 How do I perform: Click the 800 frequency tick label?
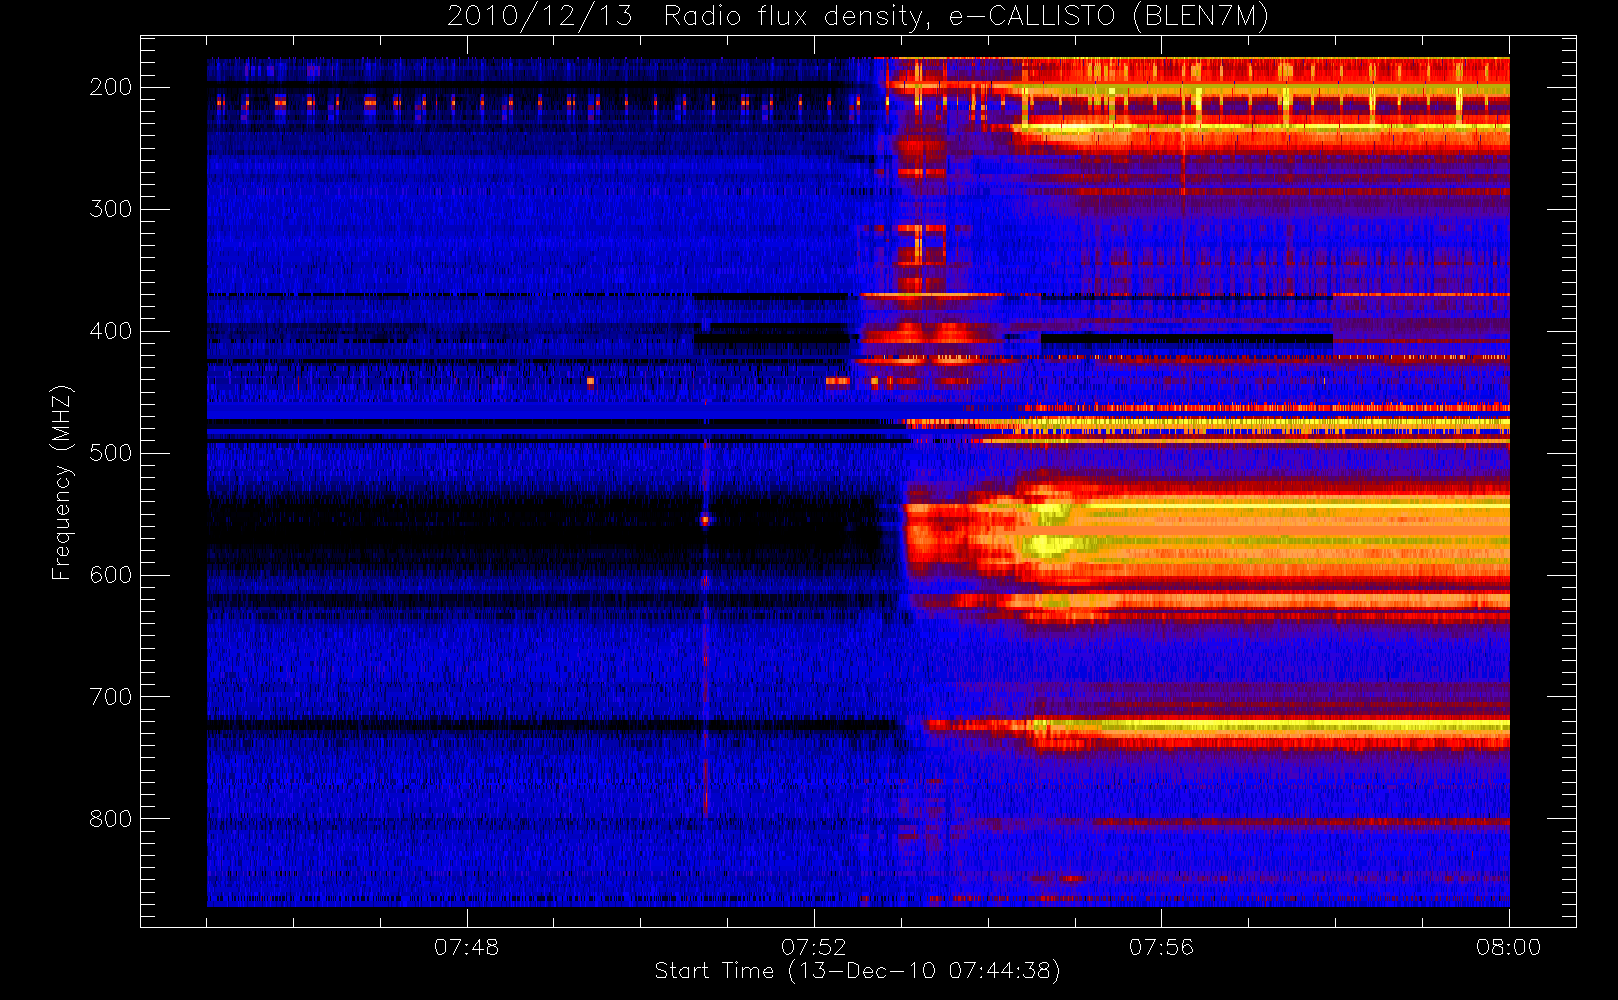click(x=110, y=820)
